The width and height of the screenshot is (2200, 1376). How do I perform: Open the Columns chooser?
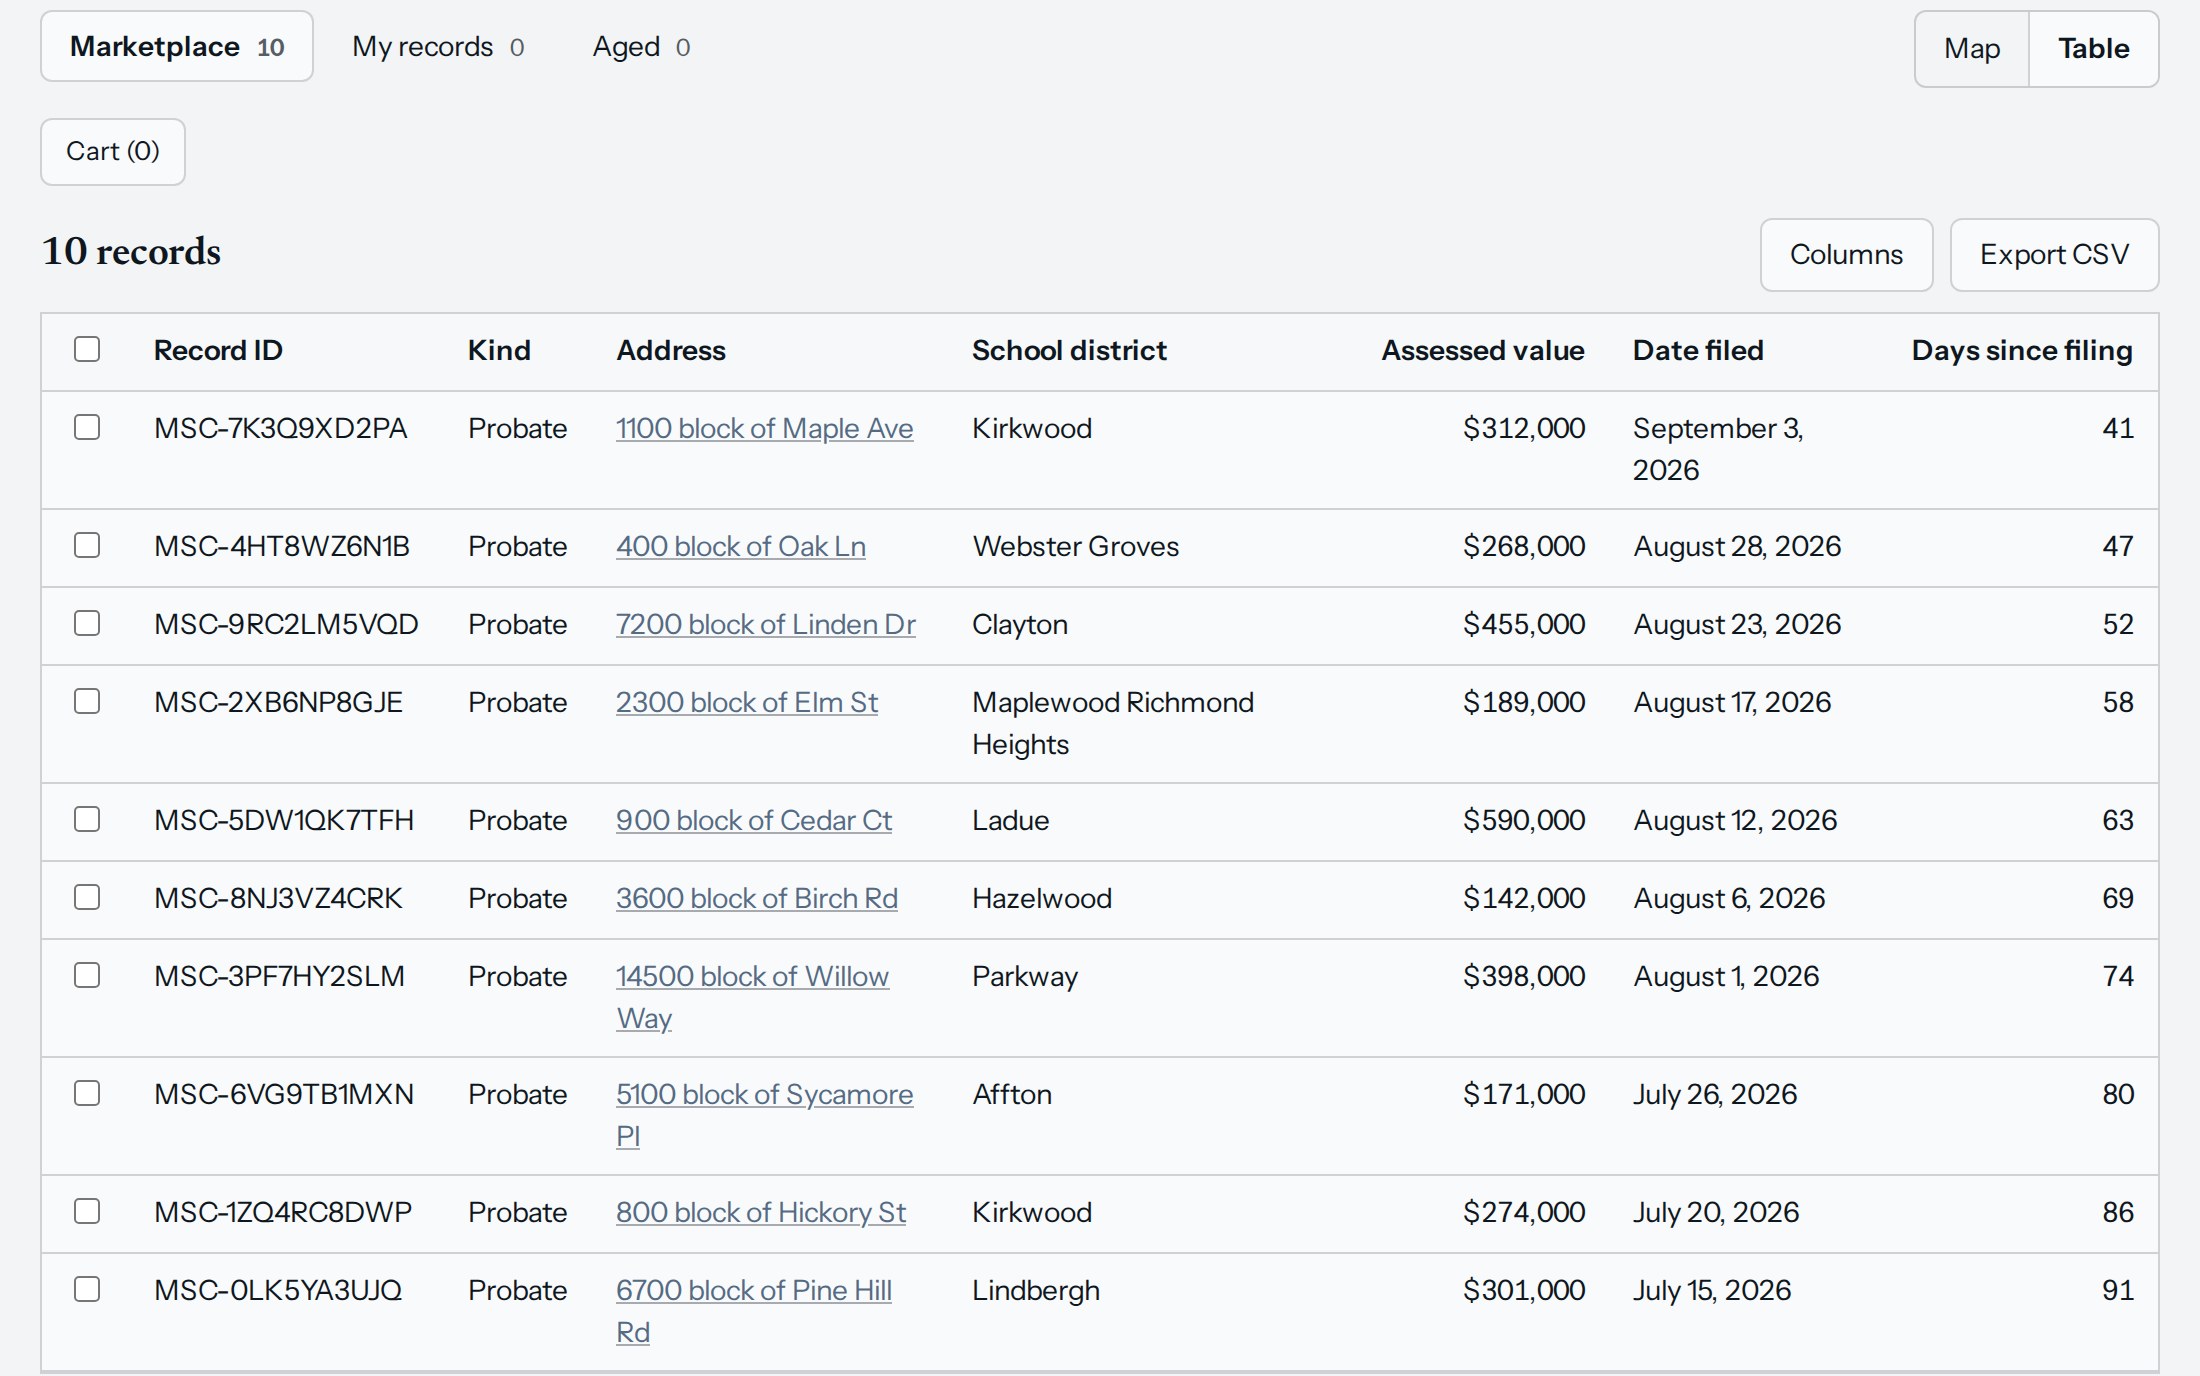[x=1846, y=255]
